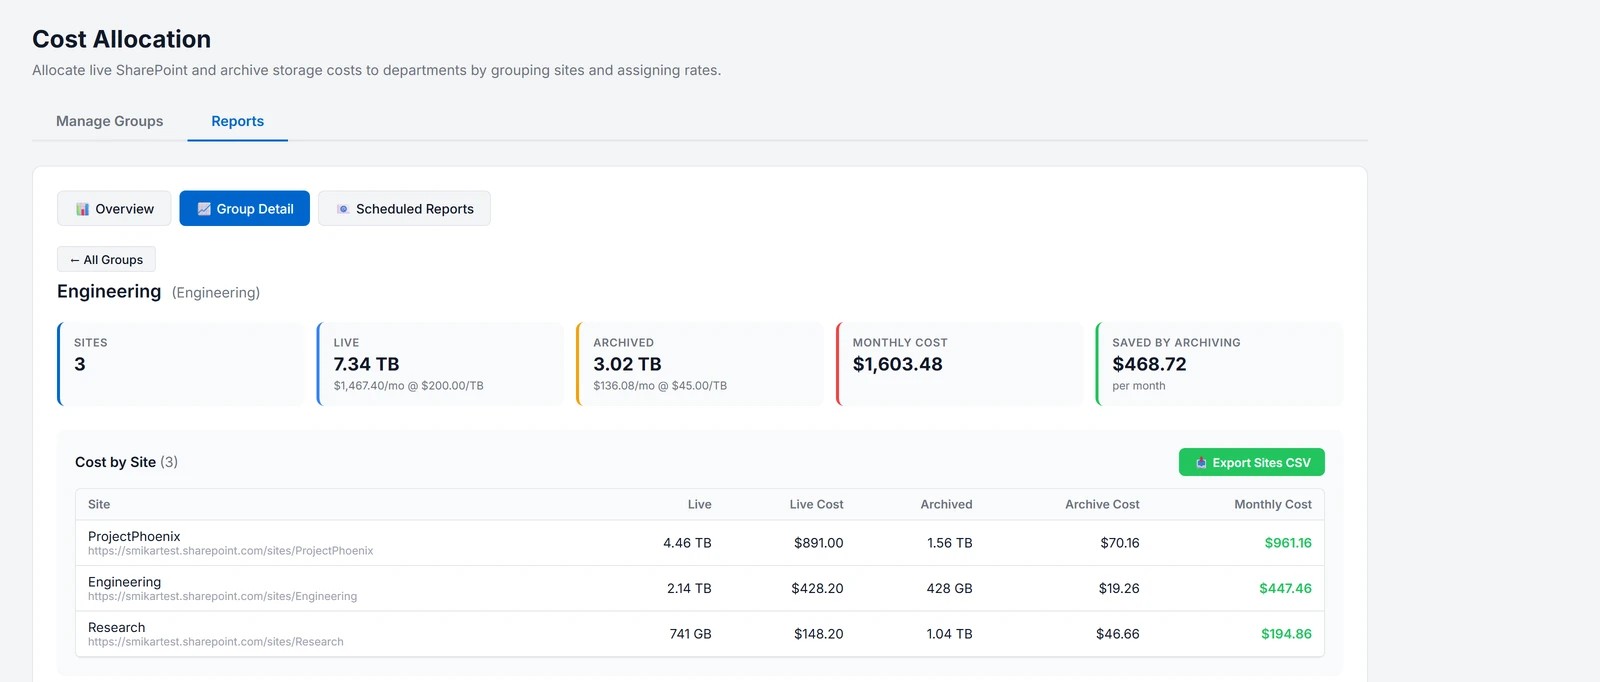Viewport: 1600px width, 682px height.
Task: Click the Cost by Site (3) heading
Action: pos(126,462)
